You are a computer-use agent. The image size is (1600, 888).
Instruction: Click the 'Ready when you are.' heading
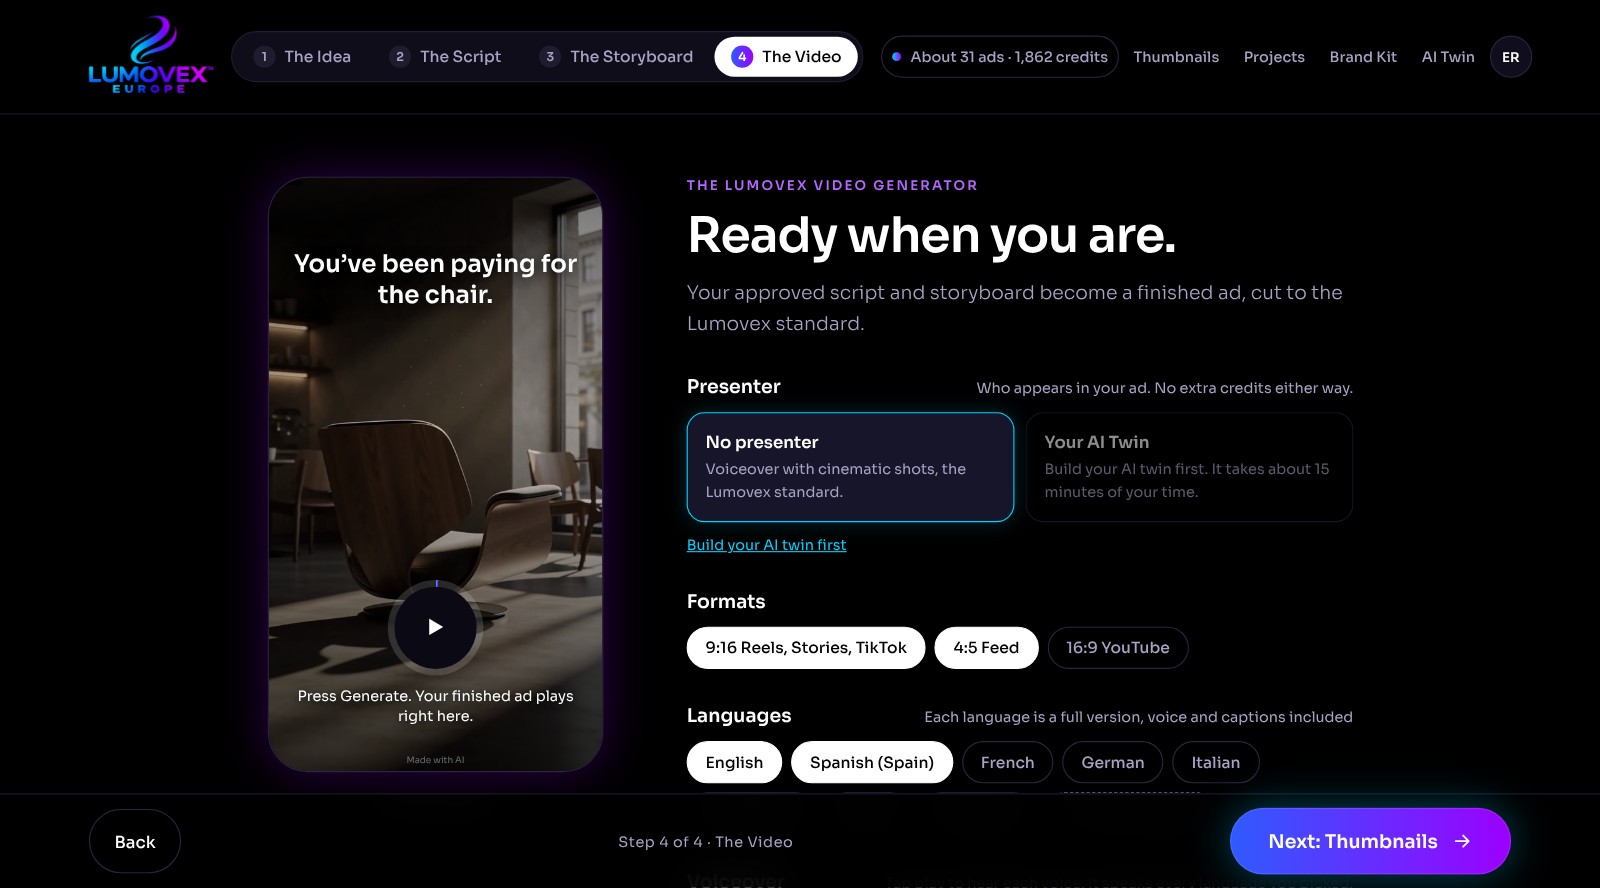[932, 236]
